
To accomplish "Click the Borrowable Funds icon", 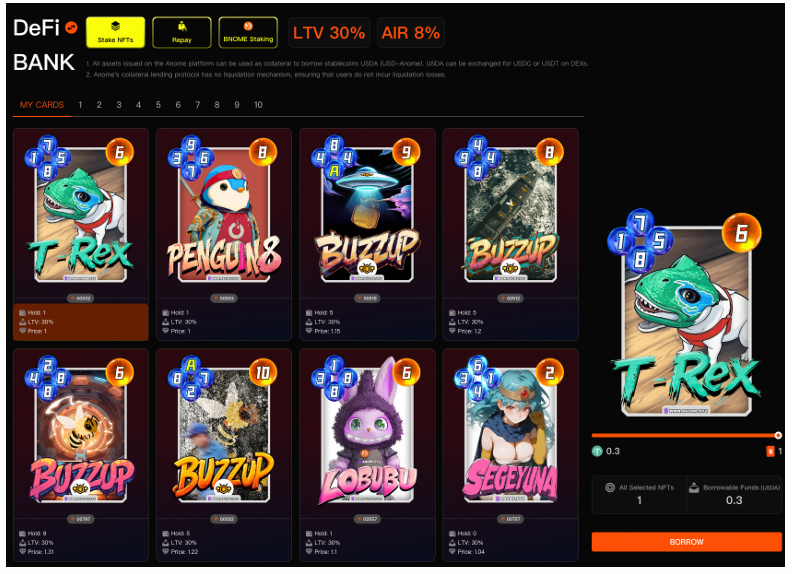I will coord(694,488).
